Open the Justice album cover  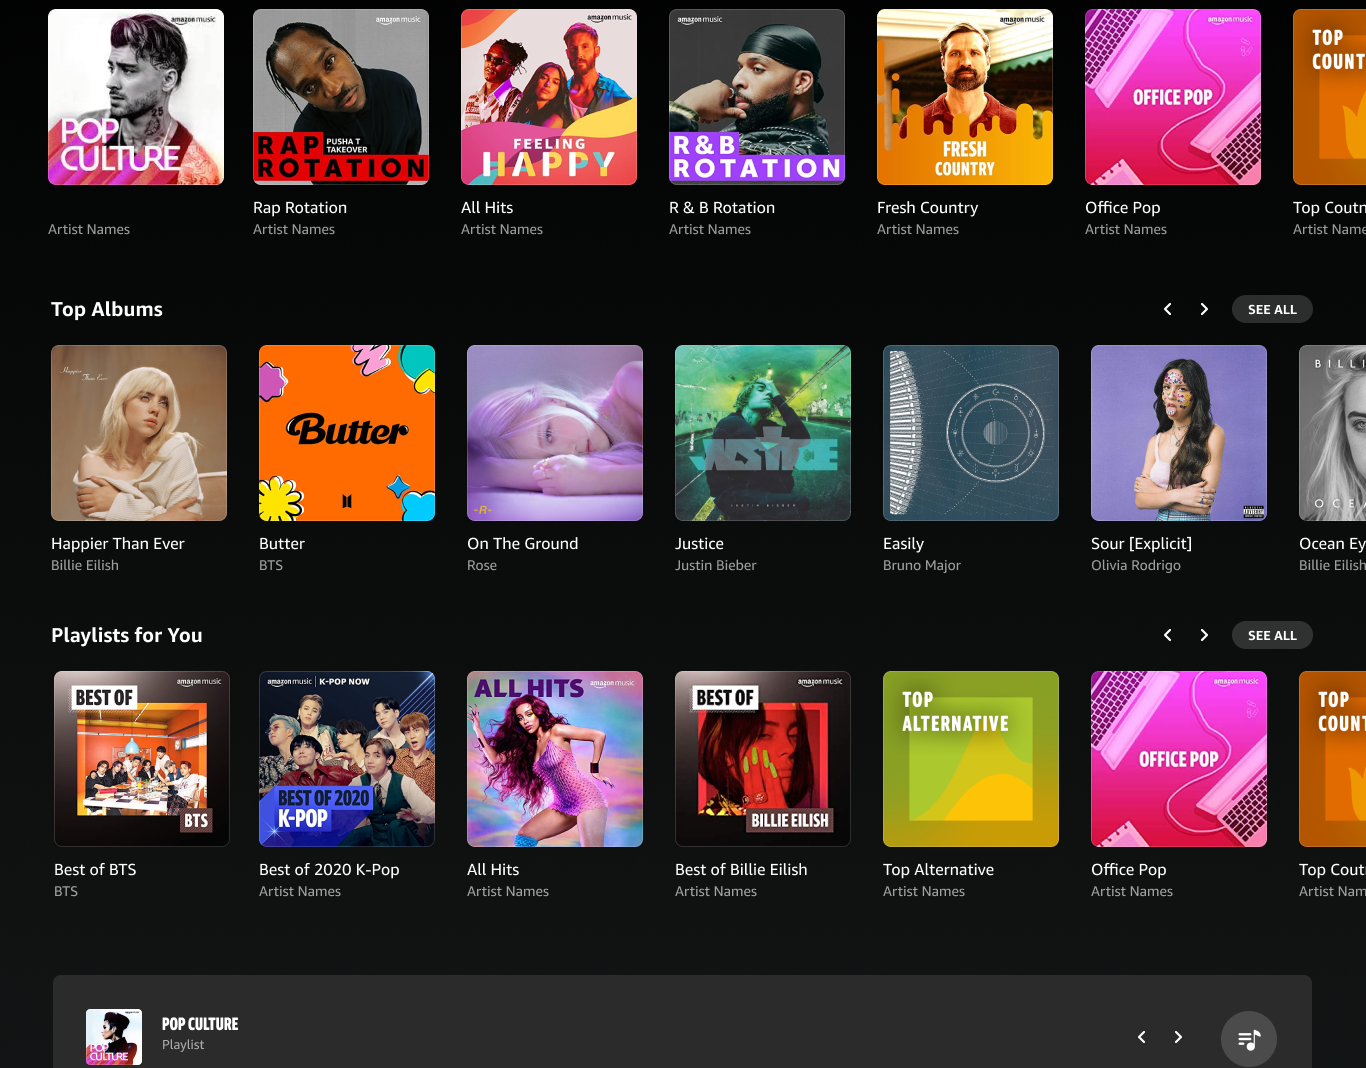(x=763, y=433)
